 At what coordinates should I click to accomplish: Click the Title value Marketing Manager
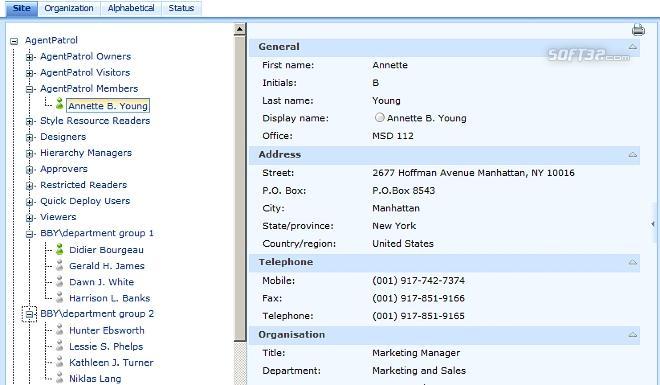click(416, 353)
